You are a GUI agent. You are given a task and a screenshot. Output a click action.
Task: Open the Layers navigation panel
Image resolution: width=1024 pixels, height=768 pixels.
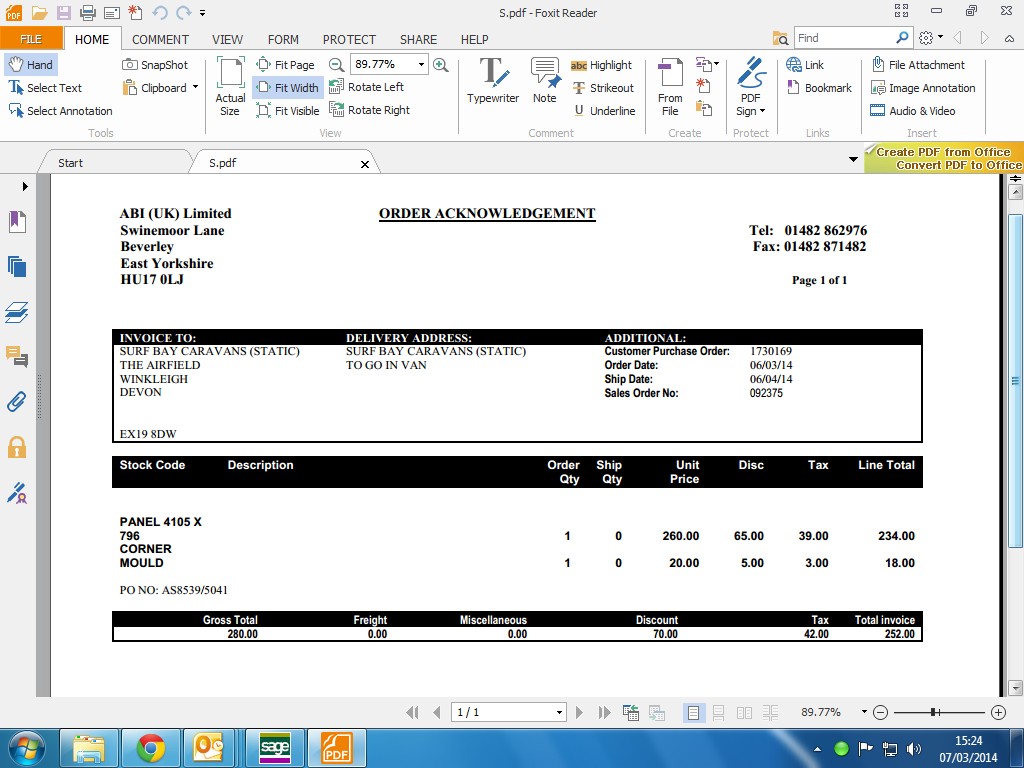[17, 312]
